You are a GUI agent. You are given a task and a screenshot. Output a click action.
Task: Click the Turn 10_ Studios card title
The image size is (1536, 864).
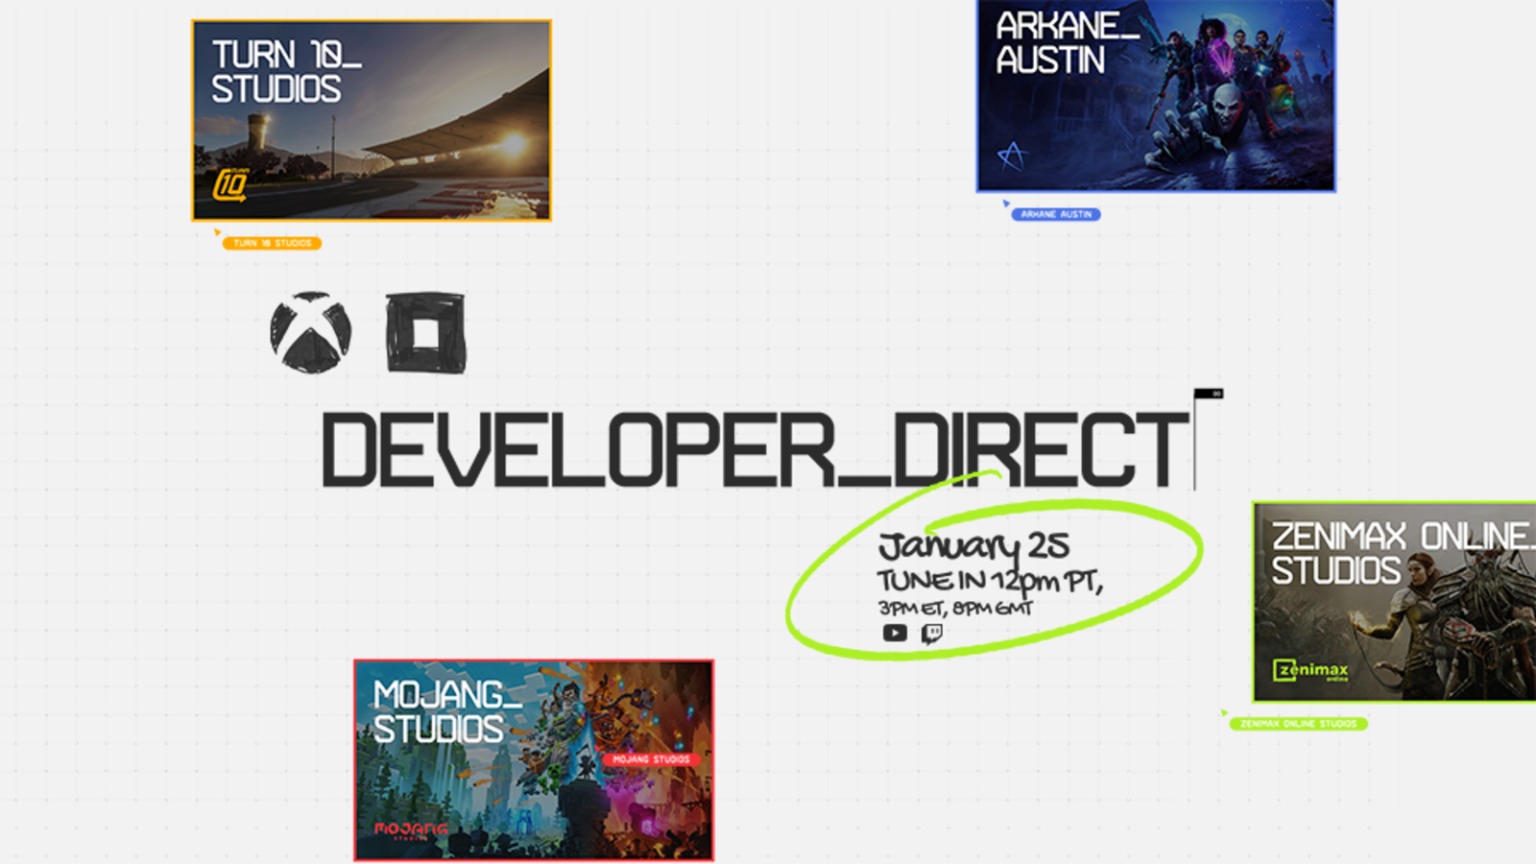coord(285,71)
